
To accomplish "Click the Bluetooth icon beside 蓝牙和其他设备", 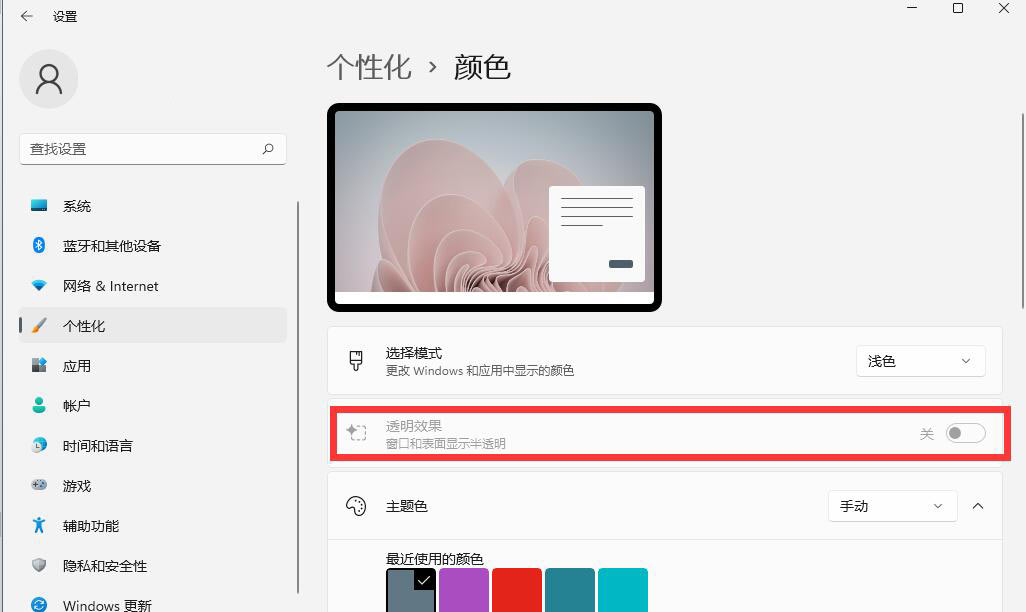I will click(x=39, y=245).
